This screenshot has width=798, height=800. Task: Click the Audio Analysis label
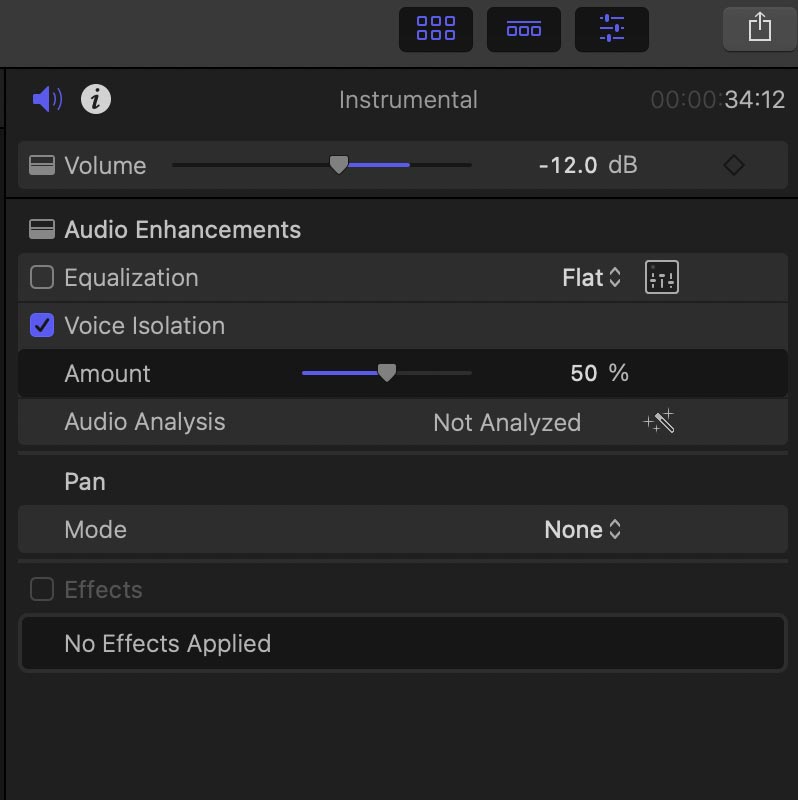(145, 422)
